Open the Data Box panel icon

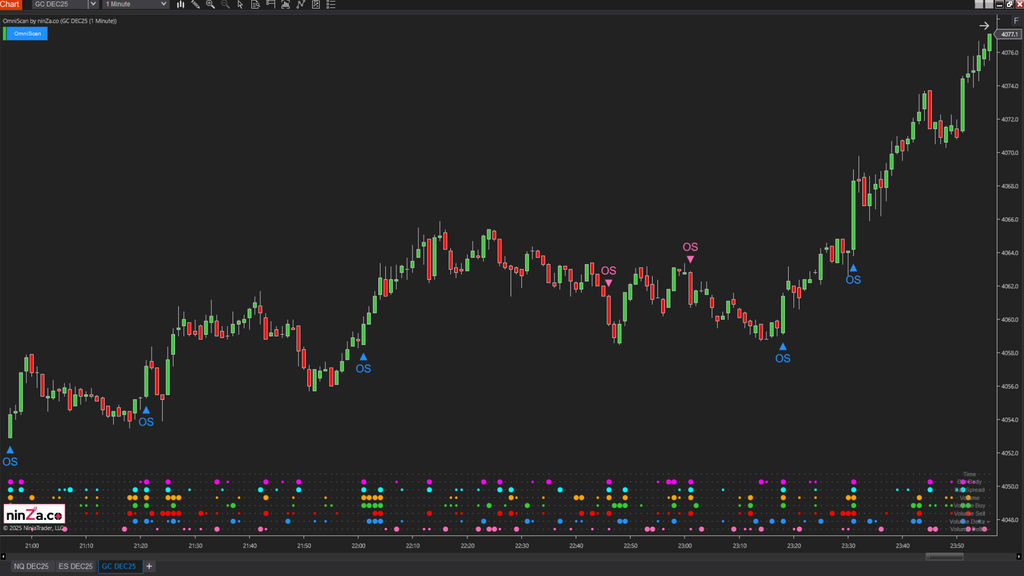coord(256,5)
